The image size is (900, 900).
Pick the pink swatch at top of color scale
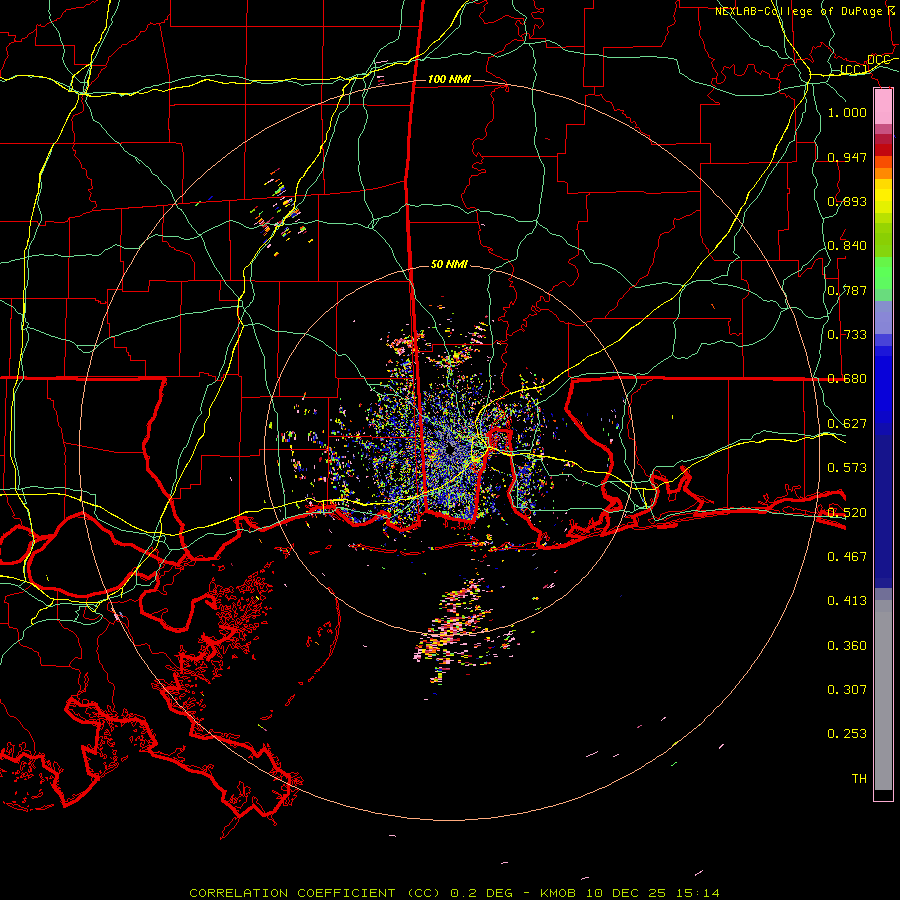[x=883, y=107]
